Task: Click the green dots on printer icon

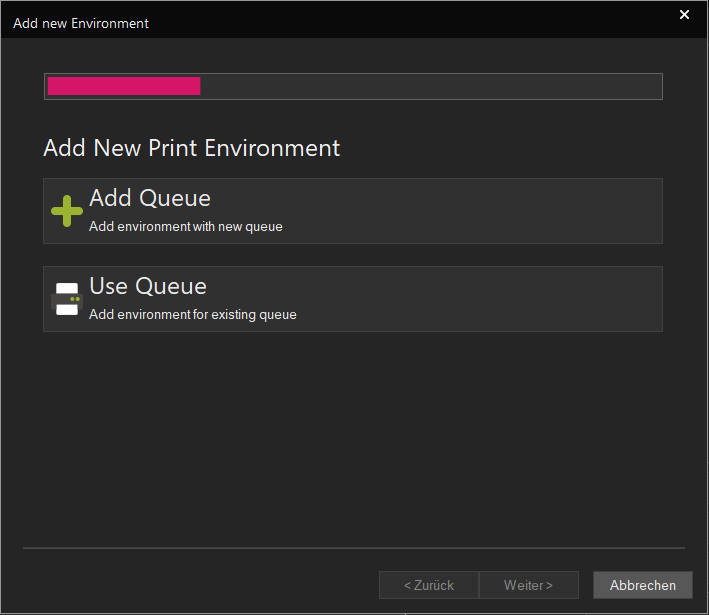Action: click(75, 299)
